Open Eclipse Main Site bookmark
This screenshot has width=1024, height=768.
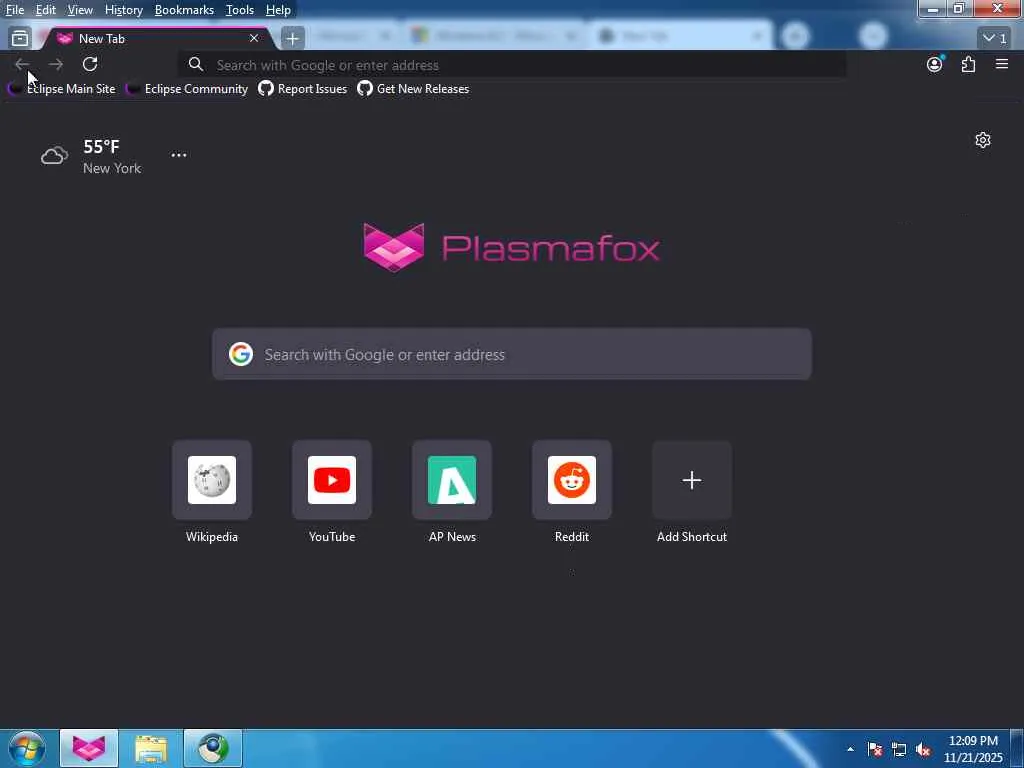tap(61, 89)
